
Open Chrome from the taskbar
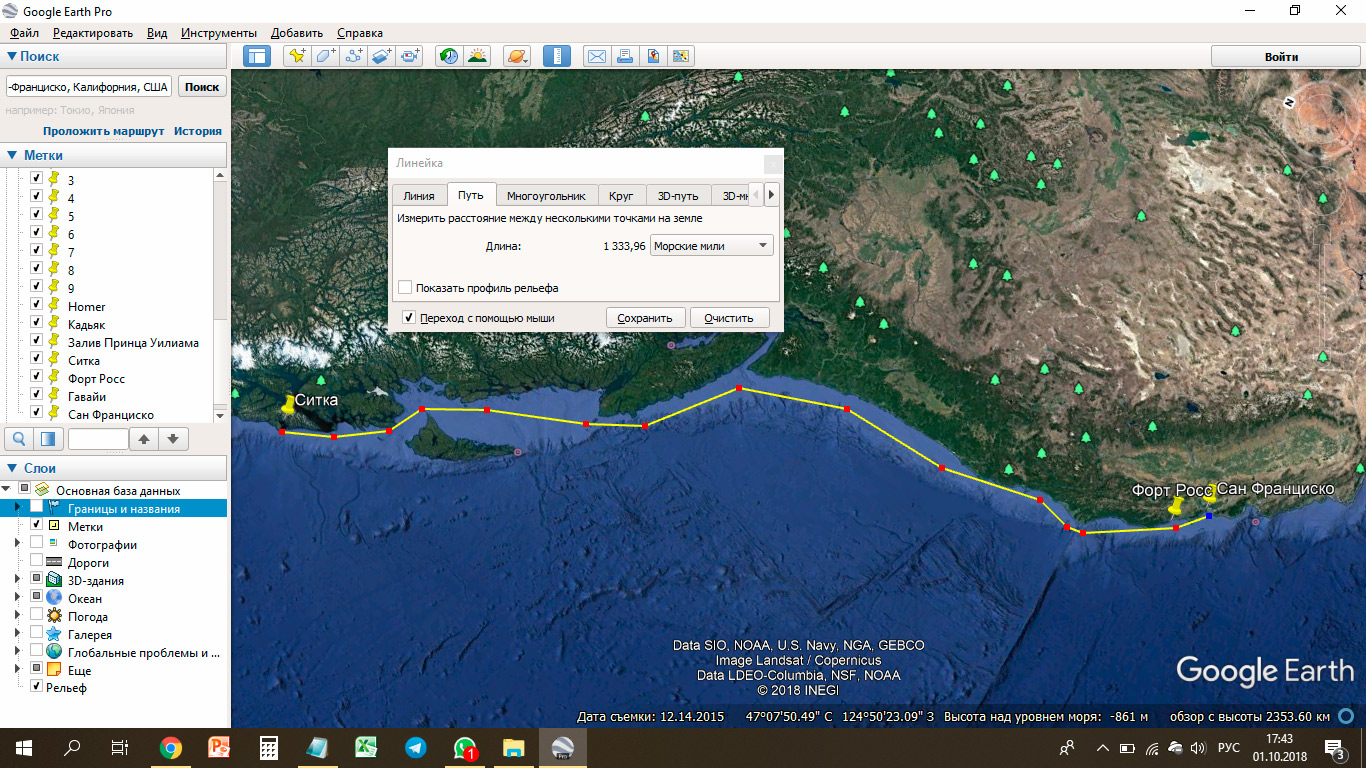tap(171, 747)
